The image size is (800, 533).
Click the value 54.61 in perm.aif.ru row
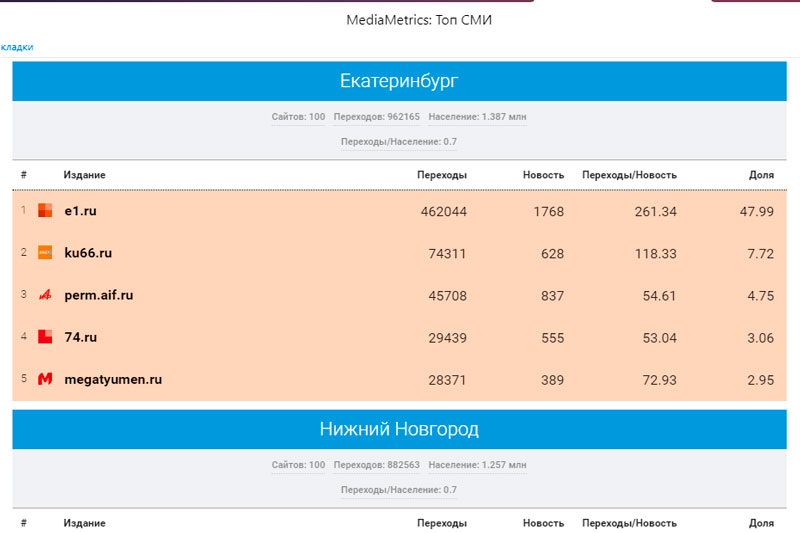click(659, 296)
